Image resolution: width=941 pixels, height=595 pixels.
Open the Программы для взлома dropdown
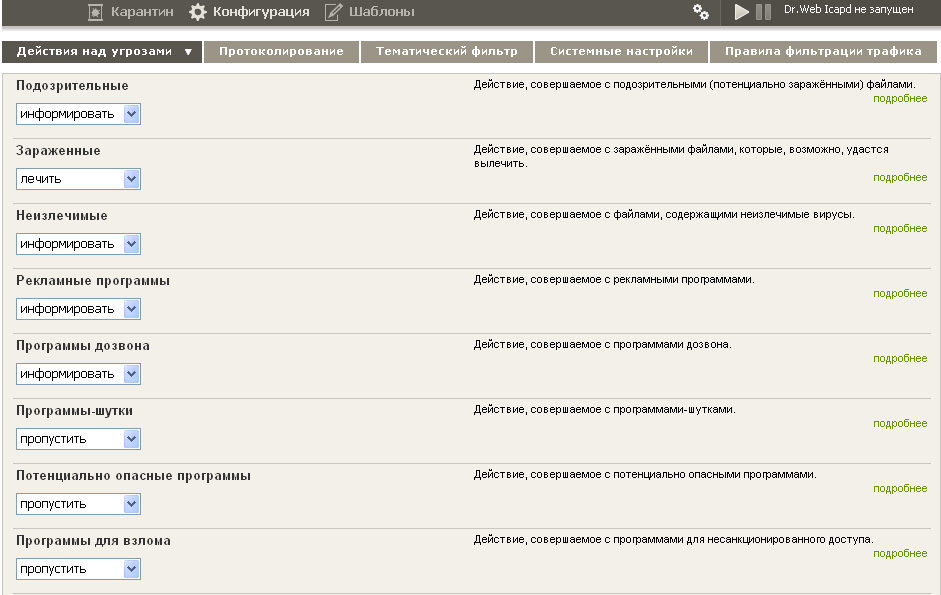click(79, 569)
